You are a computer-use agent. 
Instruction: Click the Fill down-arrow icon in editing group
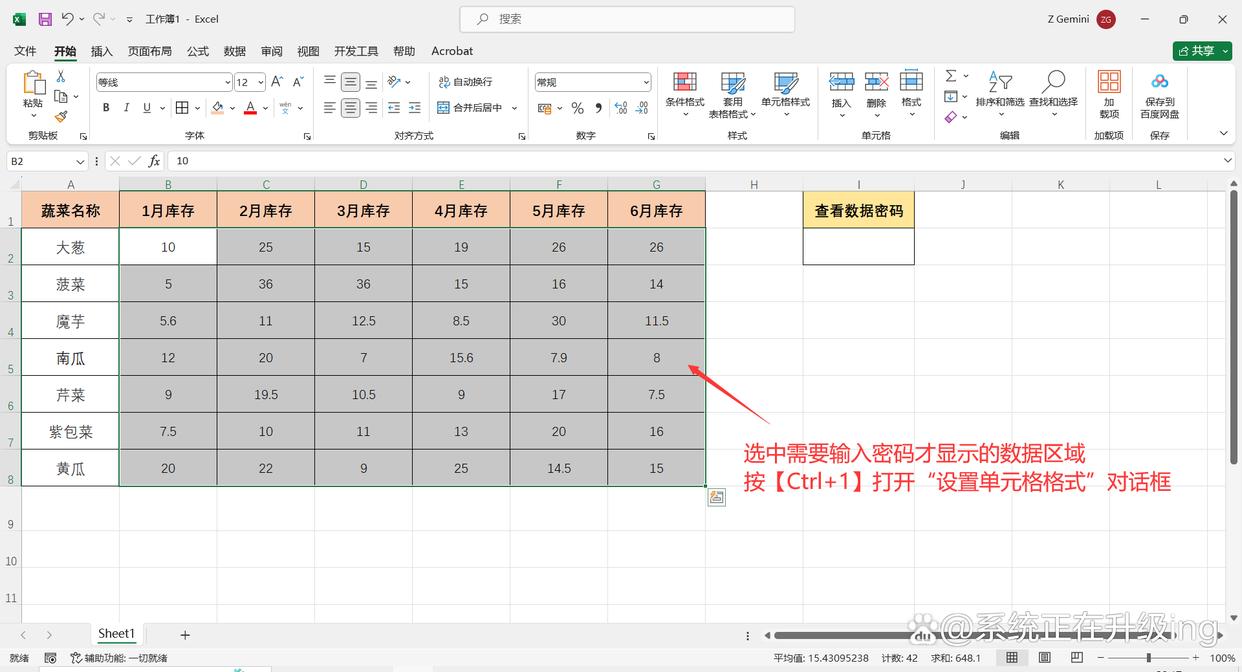[x=951, y=96]
